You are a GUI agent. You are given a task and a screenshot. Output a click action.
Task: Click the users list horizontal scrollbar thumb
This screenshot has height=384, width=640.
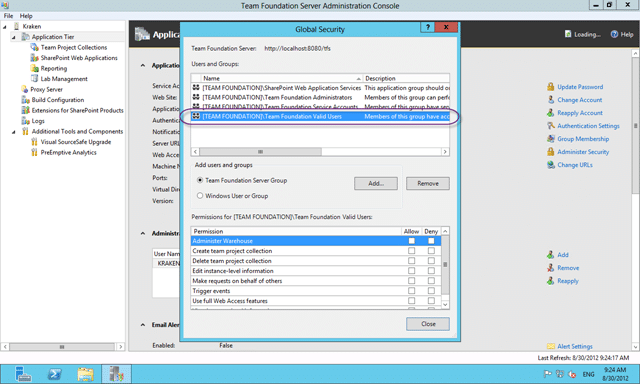(260, 152)
